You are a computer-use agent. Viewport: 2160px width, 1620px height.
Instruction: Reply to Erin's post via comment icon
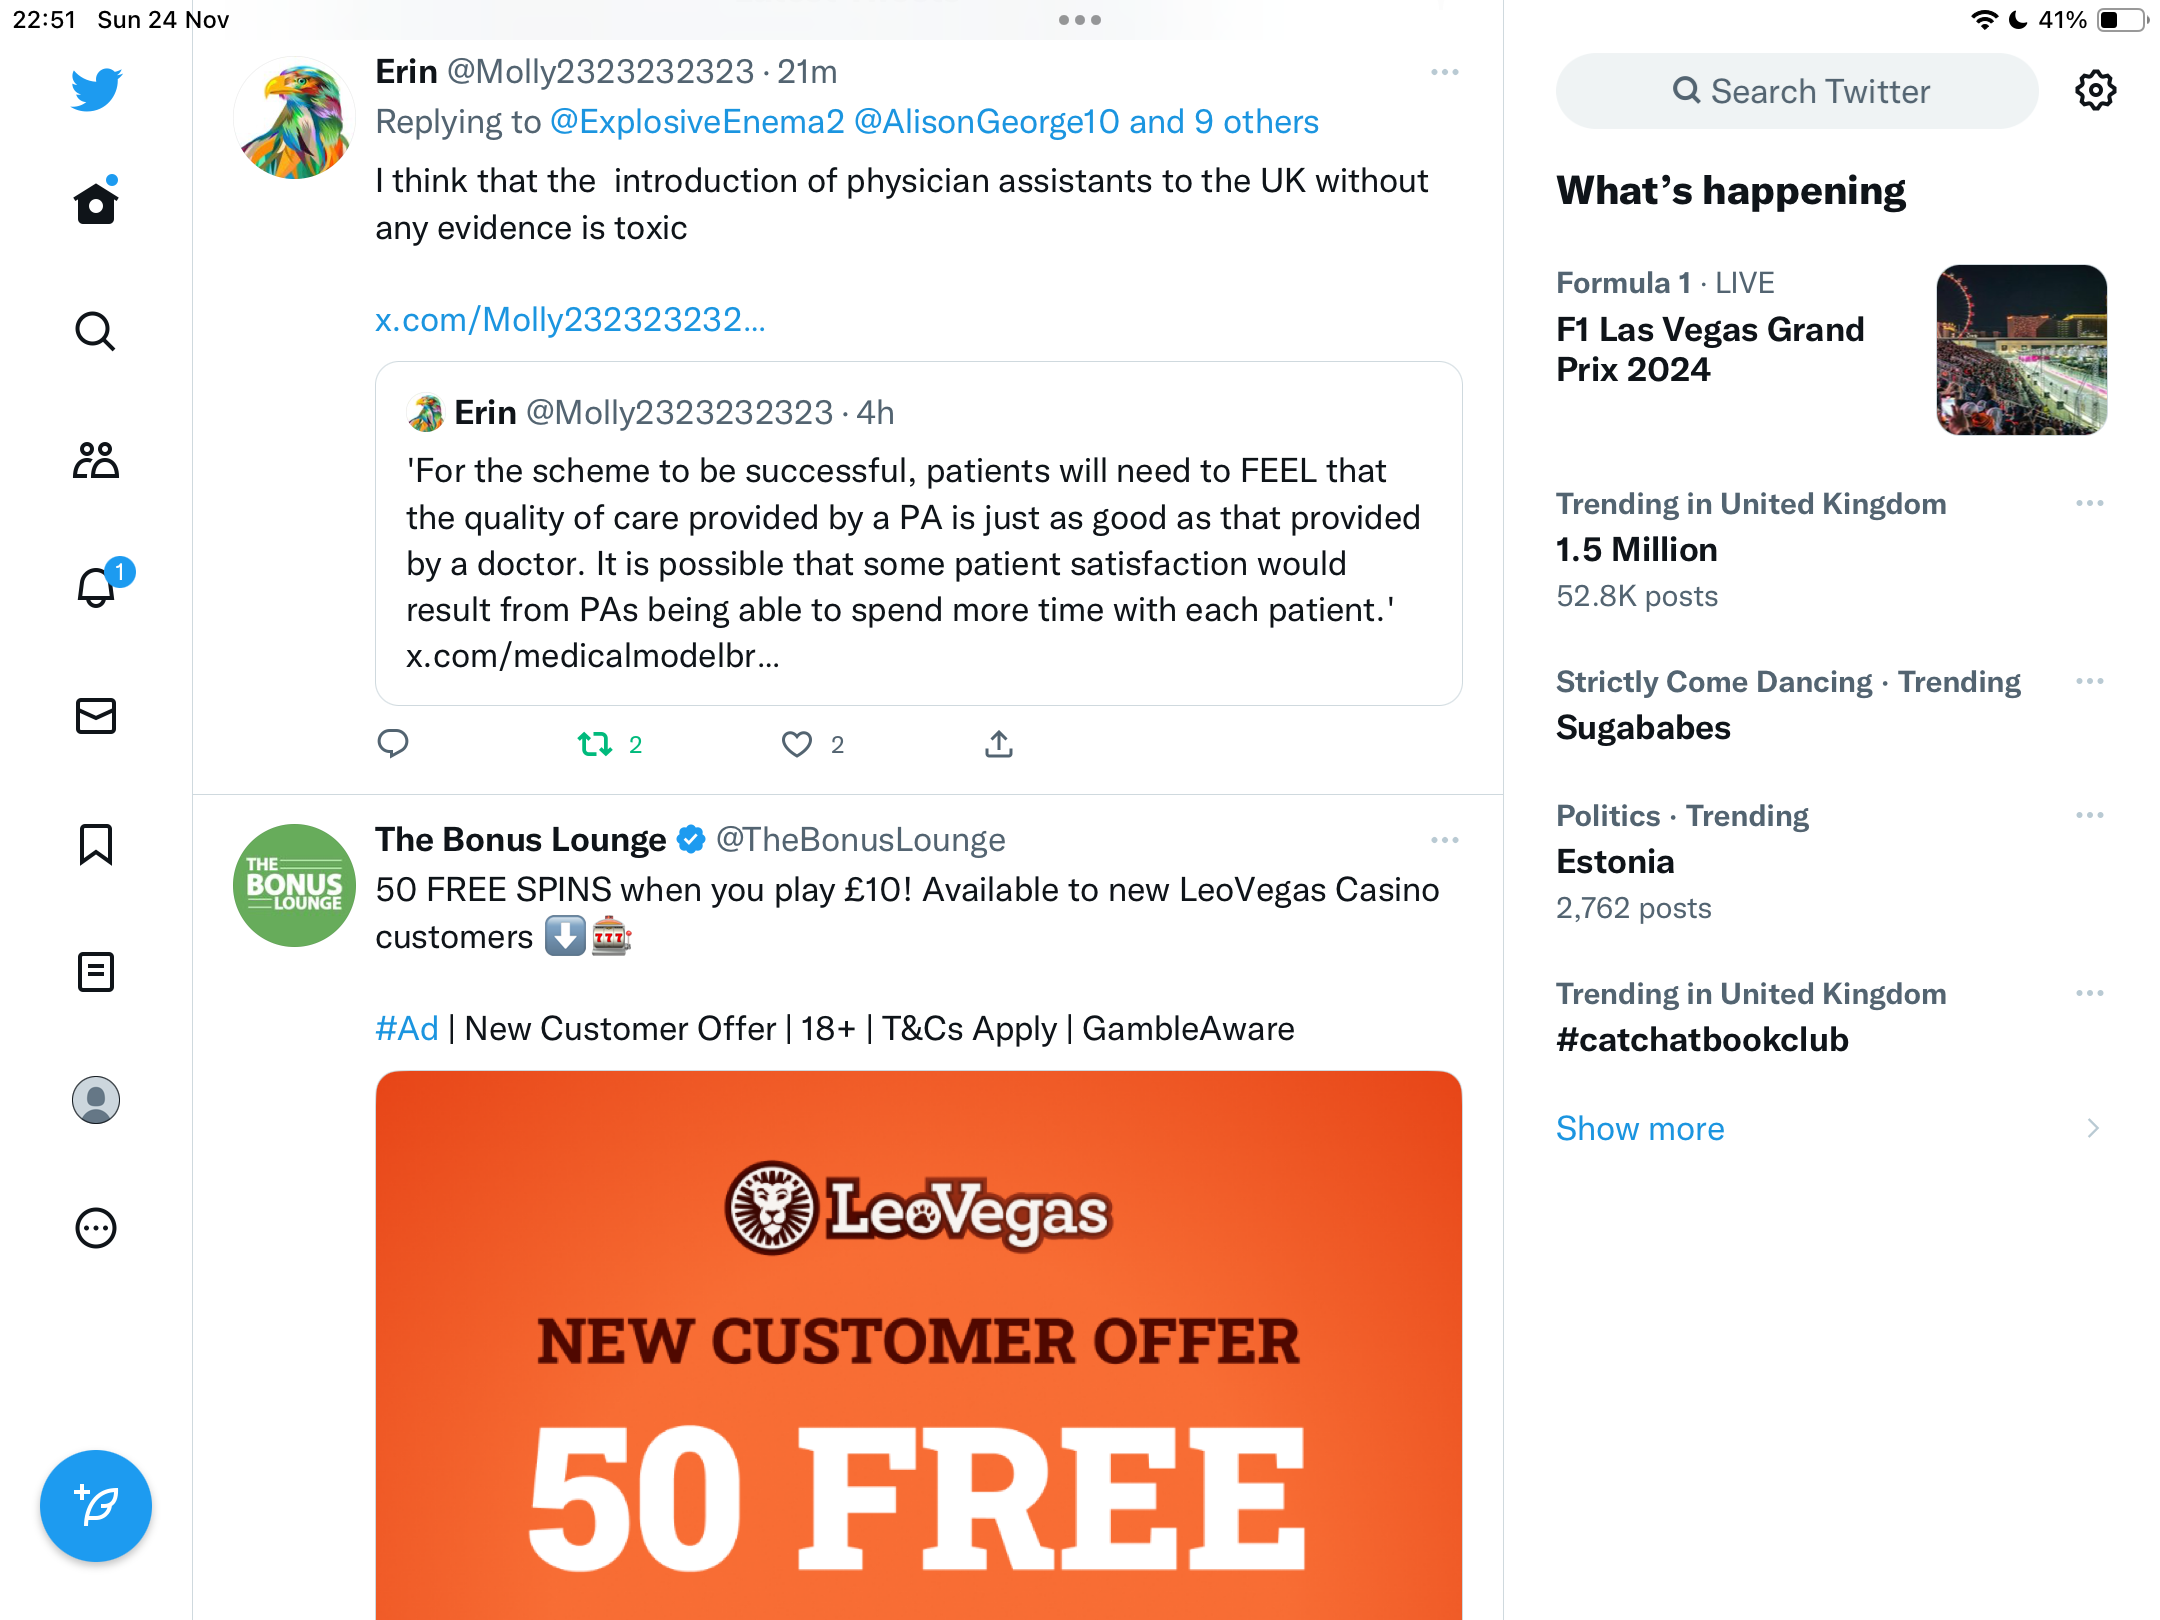(x=392, y=744)
